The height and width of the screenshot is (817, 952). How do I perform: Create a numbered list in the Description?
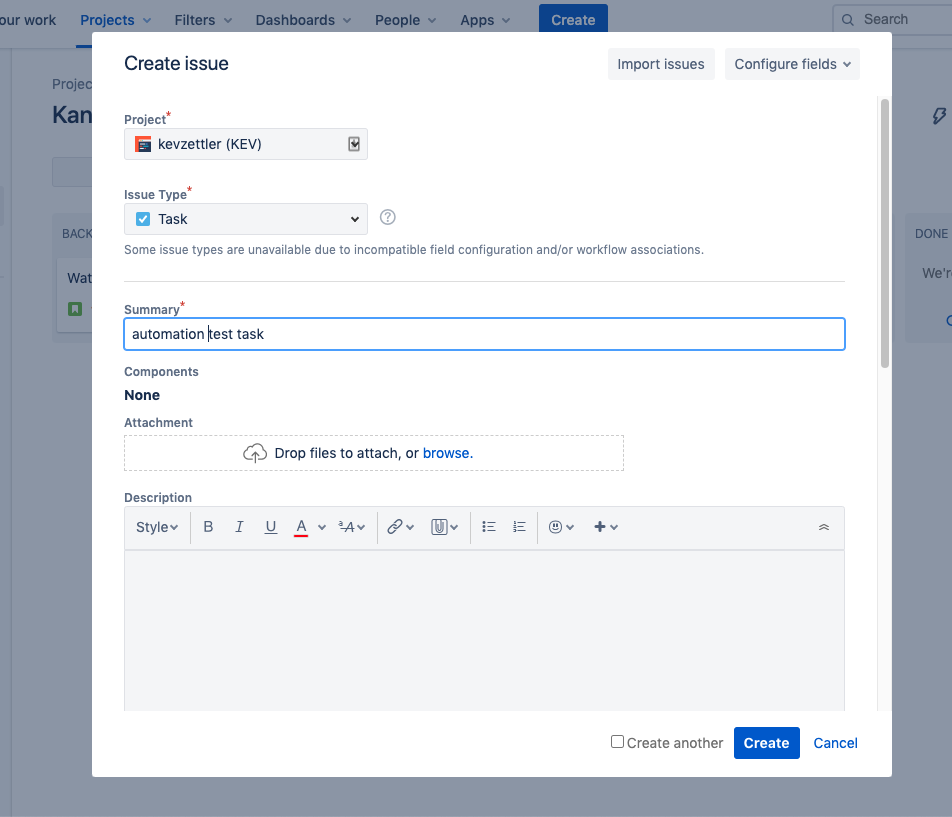point(518,526)
